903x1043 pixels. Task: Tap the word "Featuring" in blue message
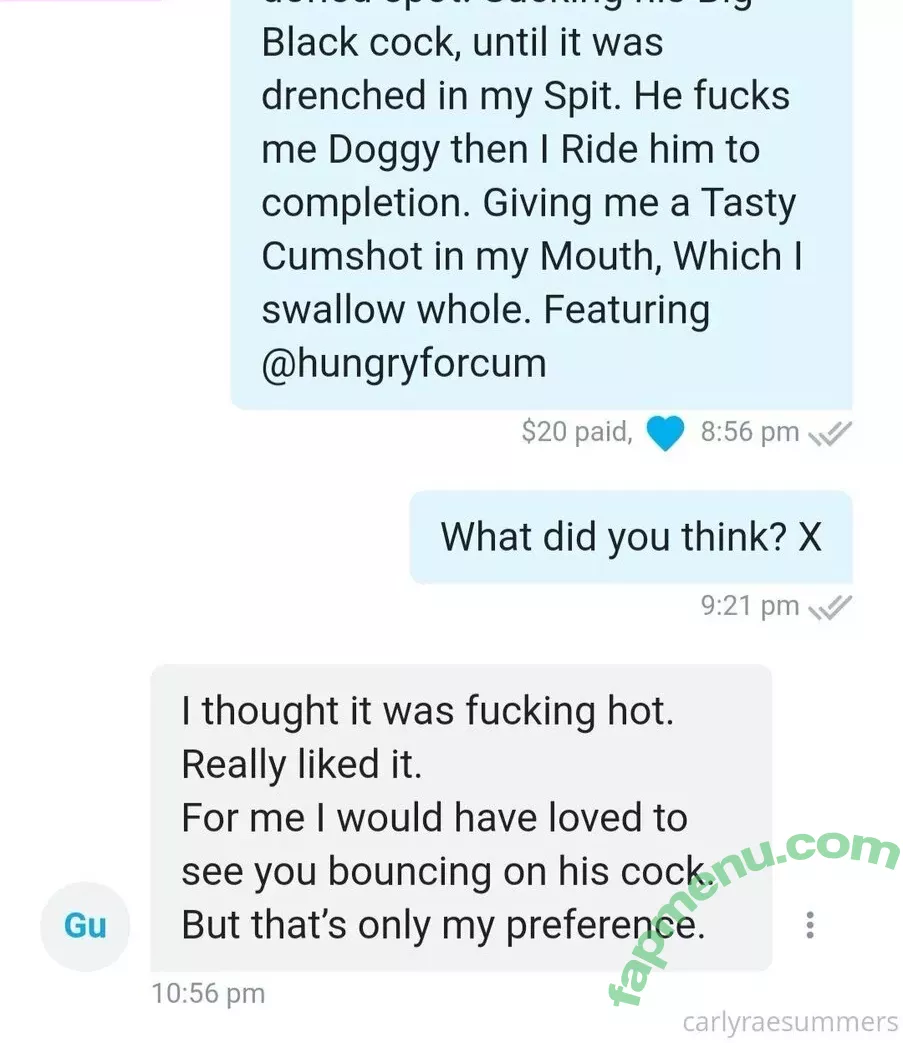(626, 311)
